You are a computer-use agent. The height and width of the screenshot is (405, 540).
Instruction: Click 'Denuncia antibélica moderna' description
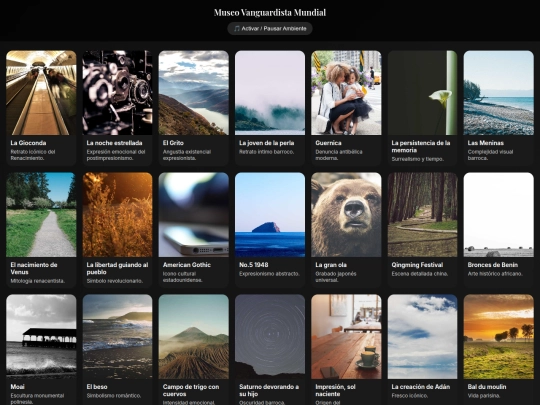point(339,155)
